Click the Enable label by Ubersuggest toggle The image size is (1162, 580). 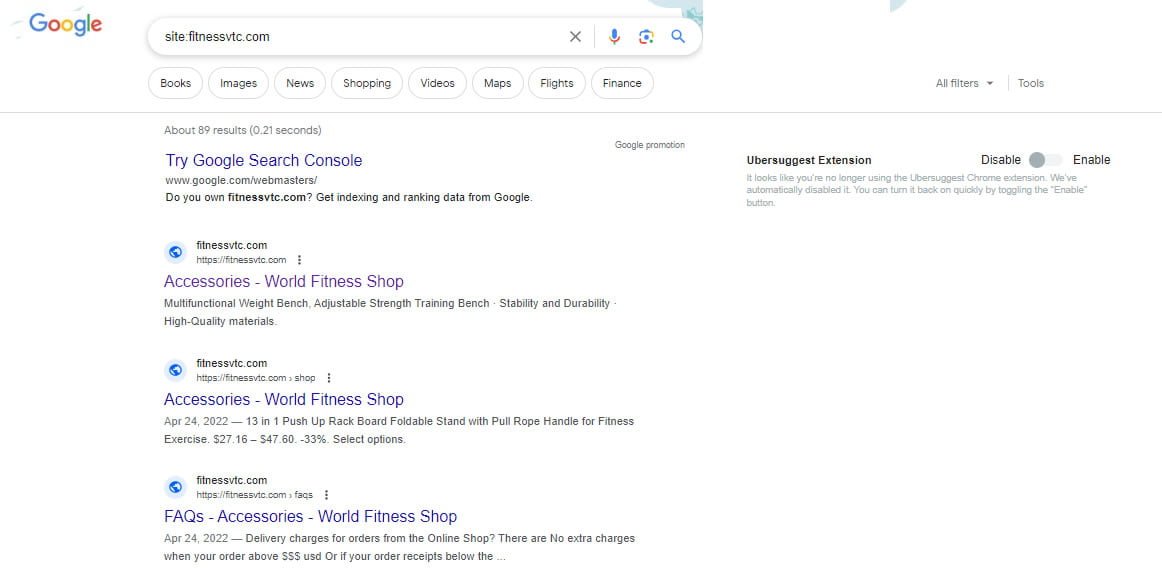coord(1092,160)
